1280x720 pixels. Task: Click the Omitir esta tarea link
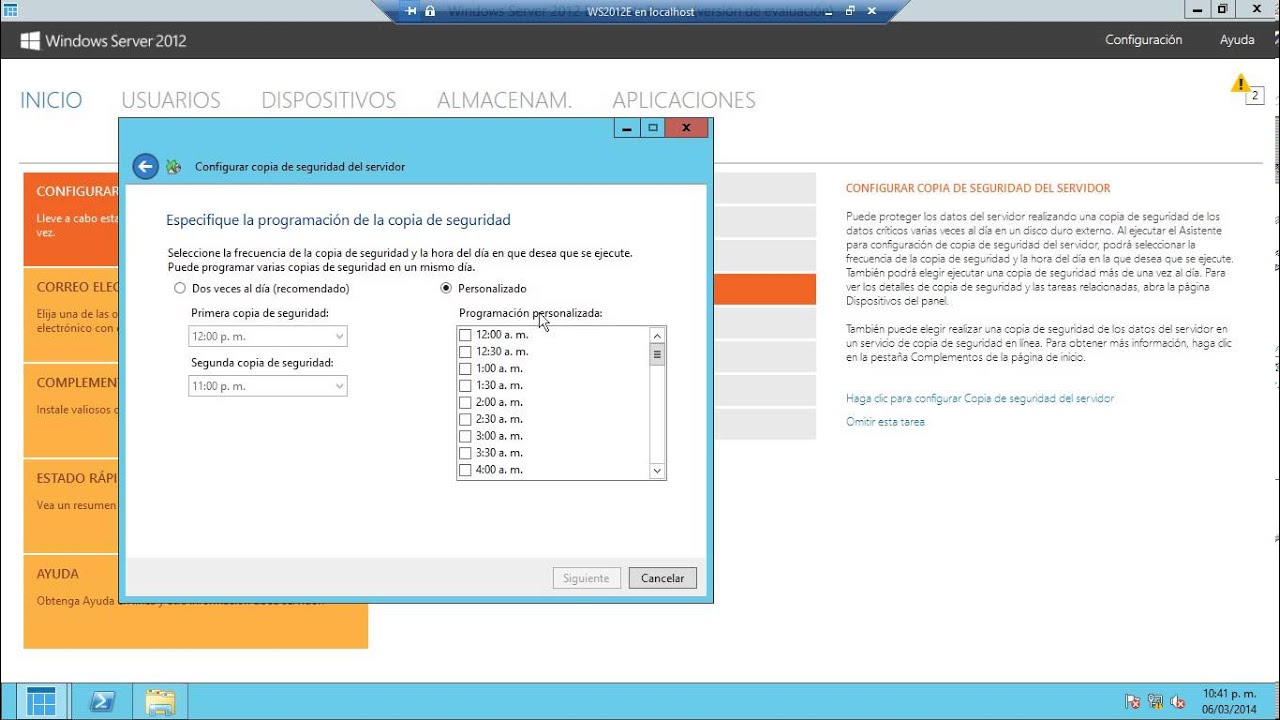coord(885,422)
